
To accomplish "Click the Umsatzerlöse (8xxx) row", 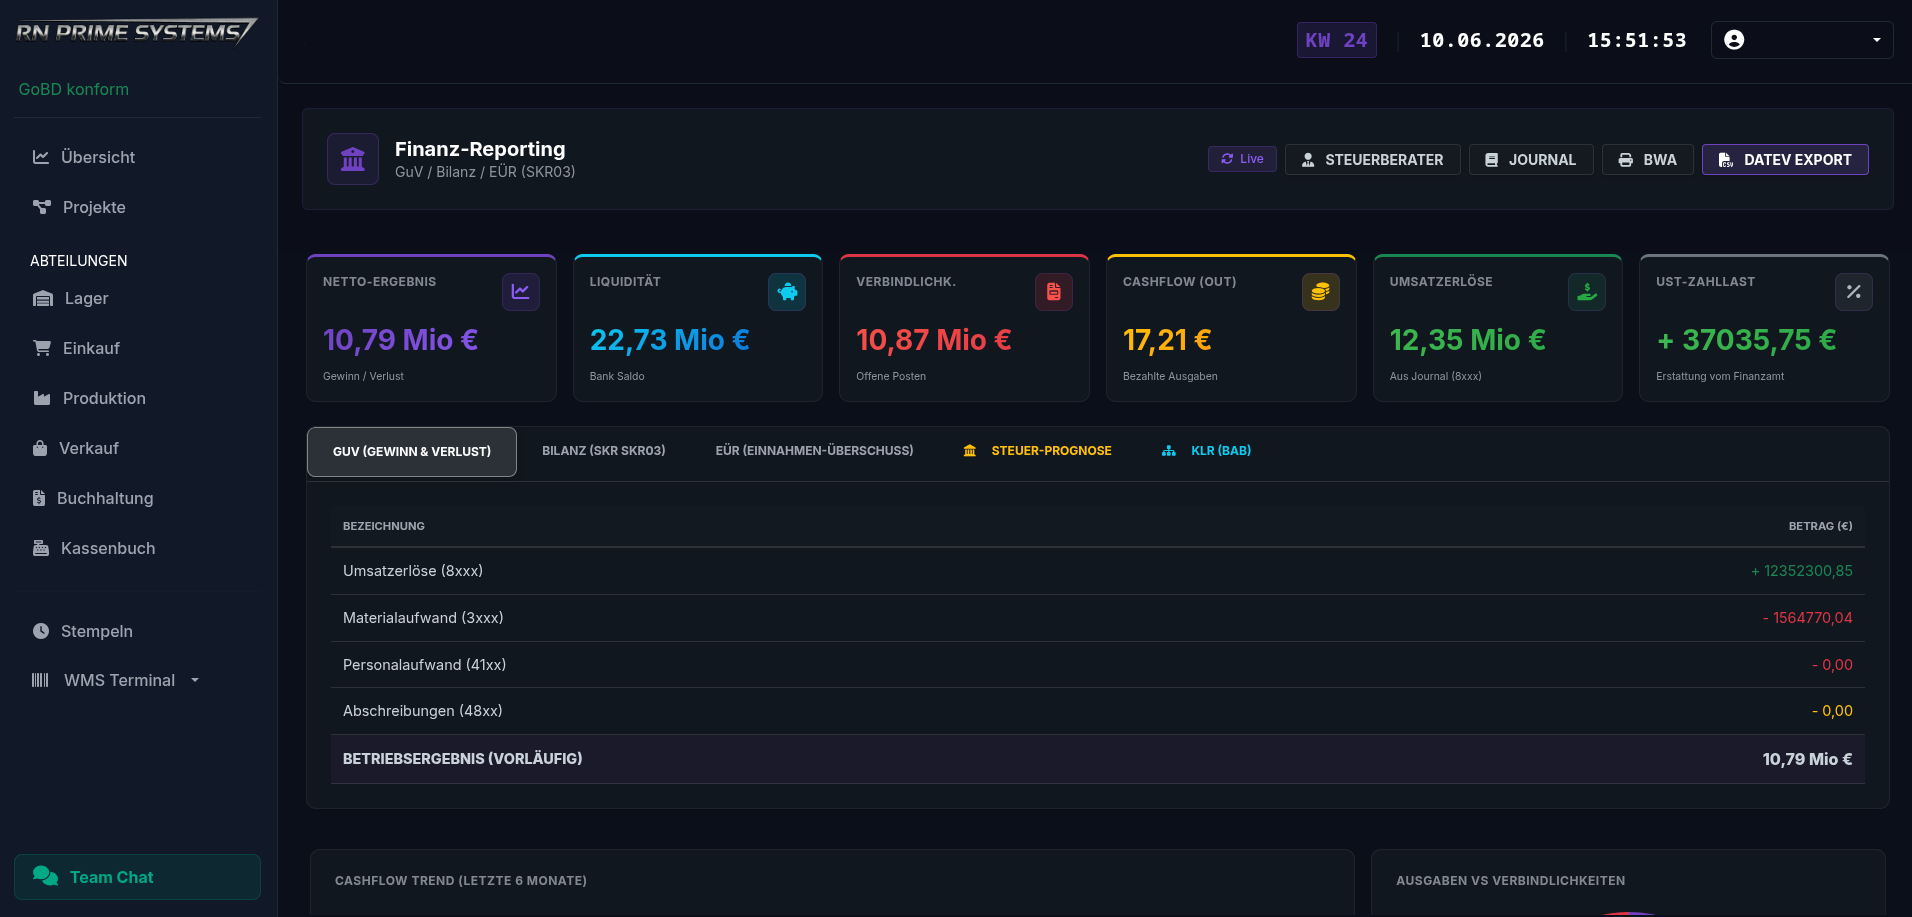I will click(x=1098, y=571).
